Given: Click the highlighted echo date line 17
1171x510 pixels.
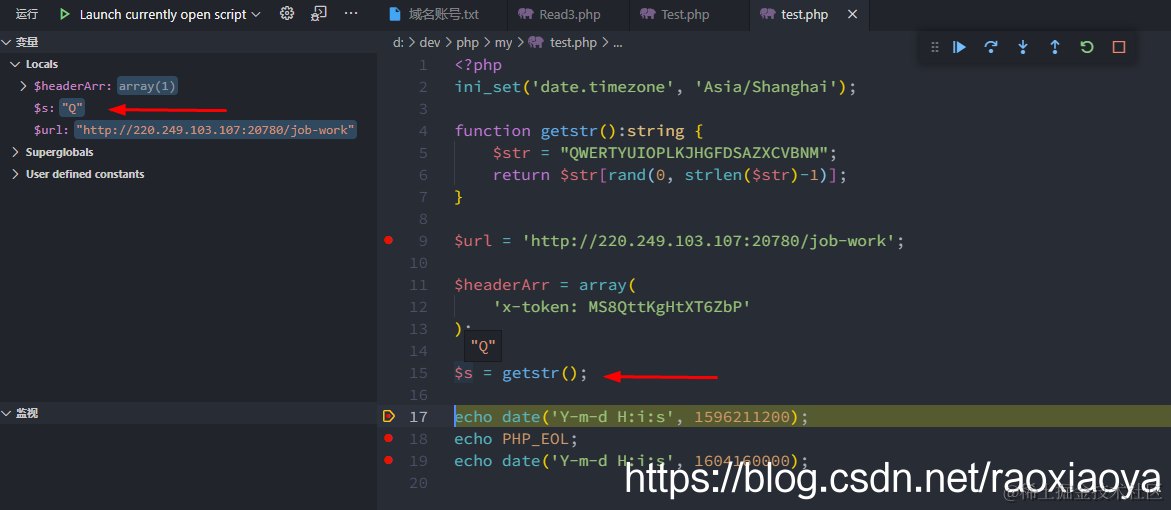Looking at the screenshot, I should click(x=631, y=417).
